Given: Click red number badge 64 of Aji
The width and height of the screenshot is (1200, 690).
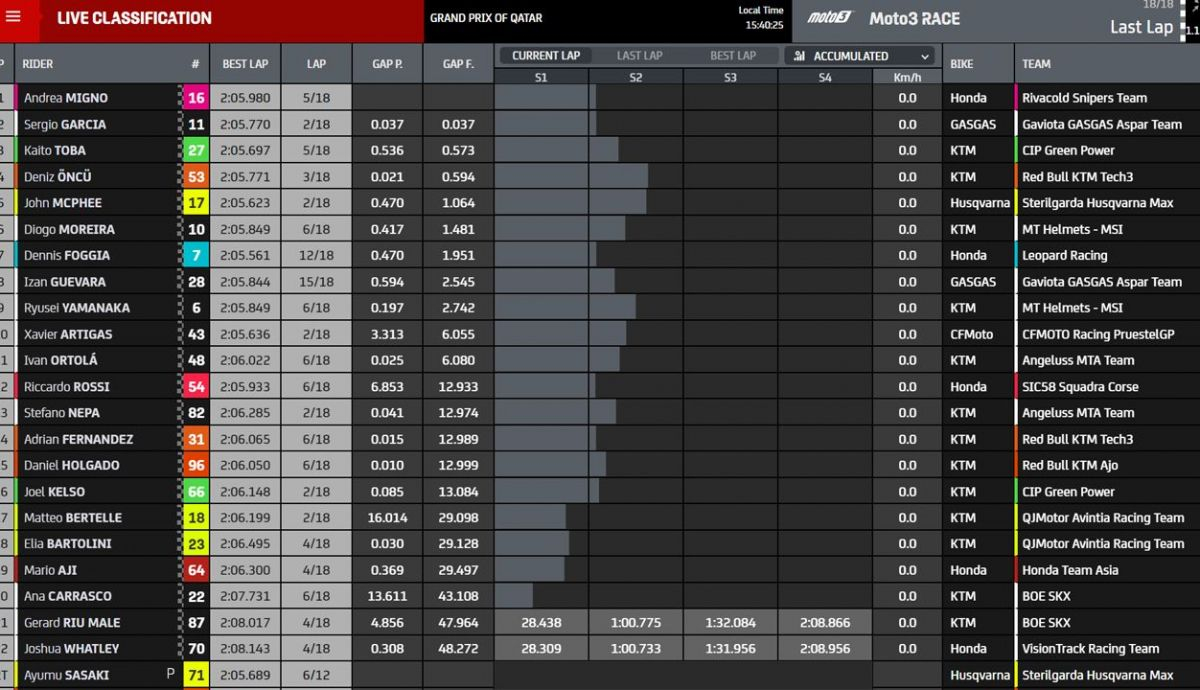Looking at the screenshot, I should (x=196, y=570).
